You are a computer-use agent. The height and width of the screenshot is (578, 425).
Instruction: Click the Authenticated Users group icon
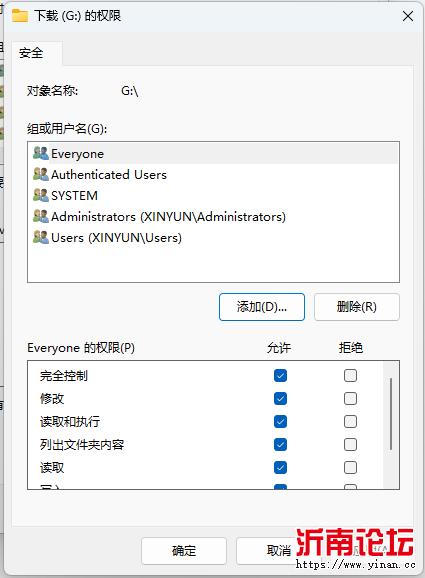[x=41, y=174]
